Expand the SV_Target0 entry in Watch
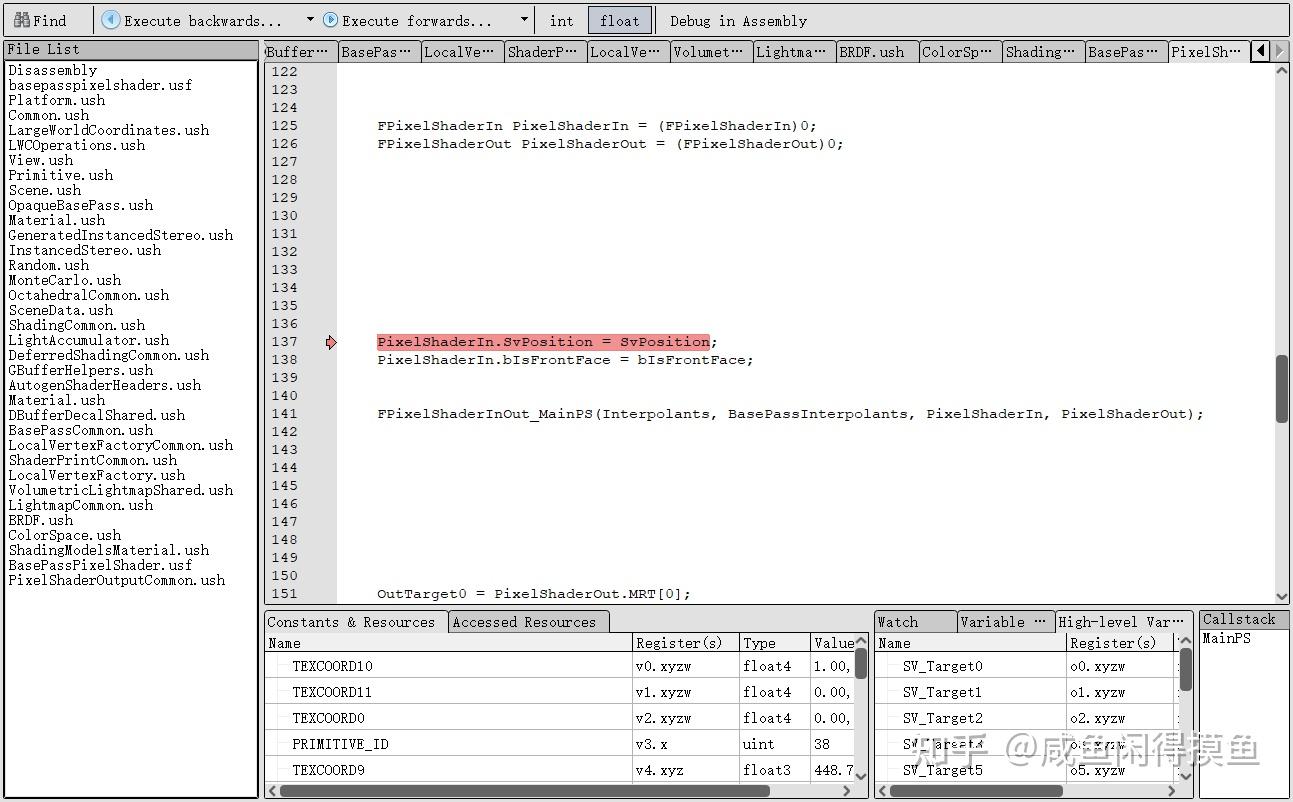Screen dimensions: 1293x802 coord(889,666)
